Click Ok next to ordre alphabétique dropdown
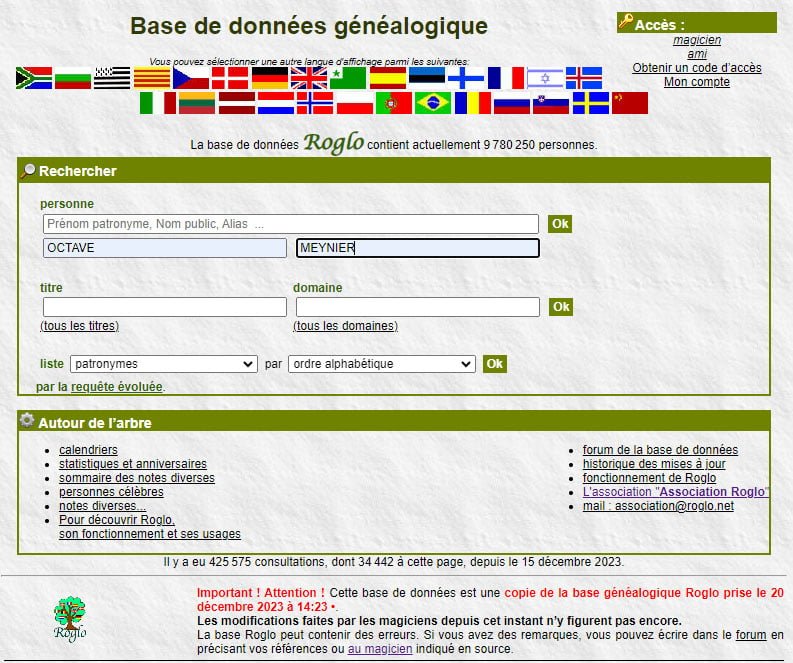This screenshot has width=793, height=663. click(x=495, y=364)
